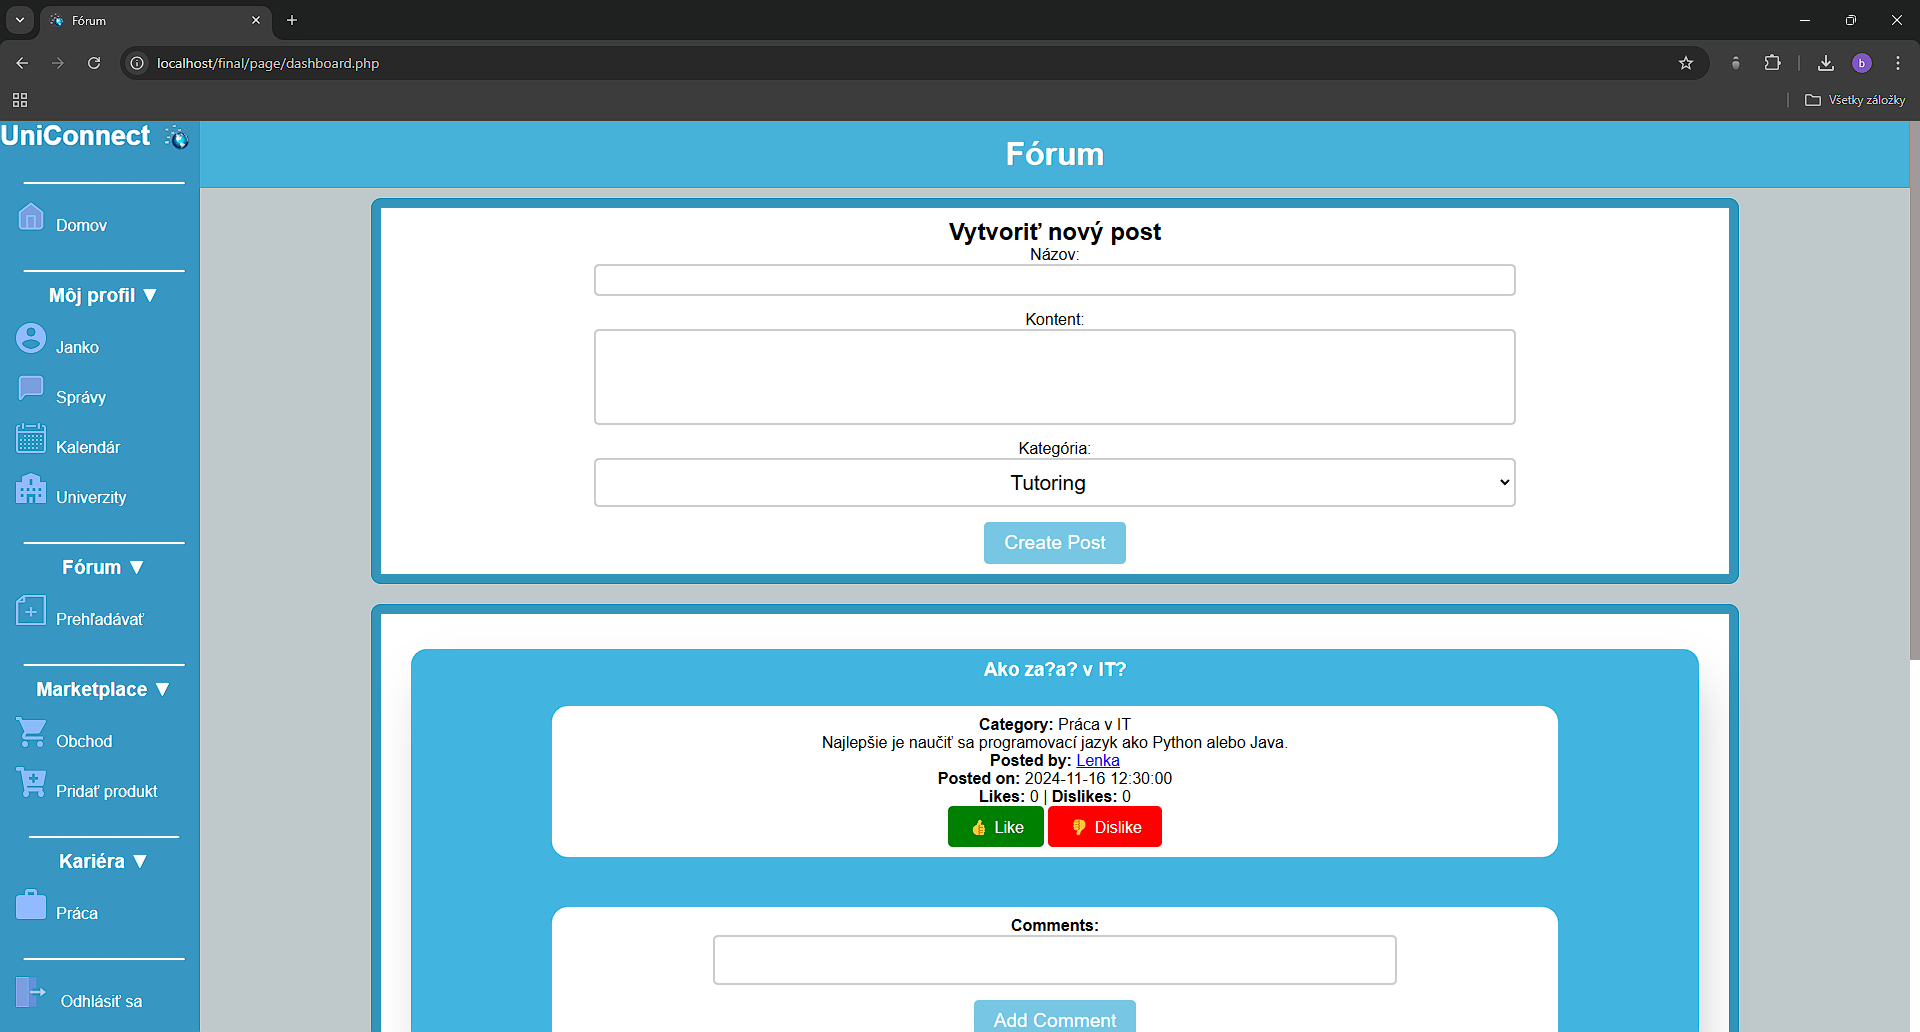
Task: Click the Prehľadávať plus-box icon
Action: (x=31, y=610)
